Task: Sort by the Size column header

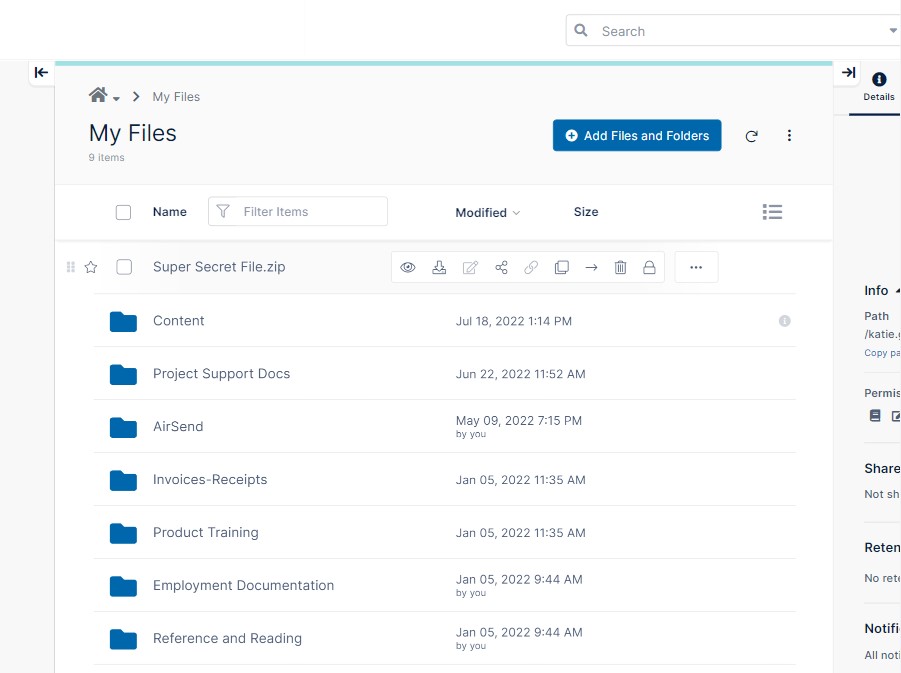Action: coord(586,212)
